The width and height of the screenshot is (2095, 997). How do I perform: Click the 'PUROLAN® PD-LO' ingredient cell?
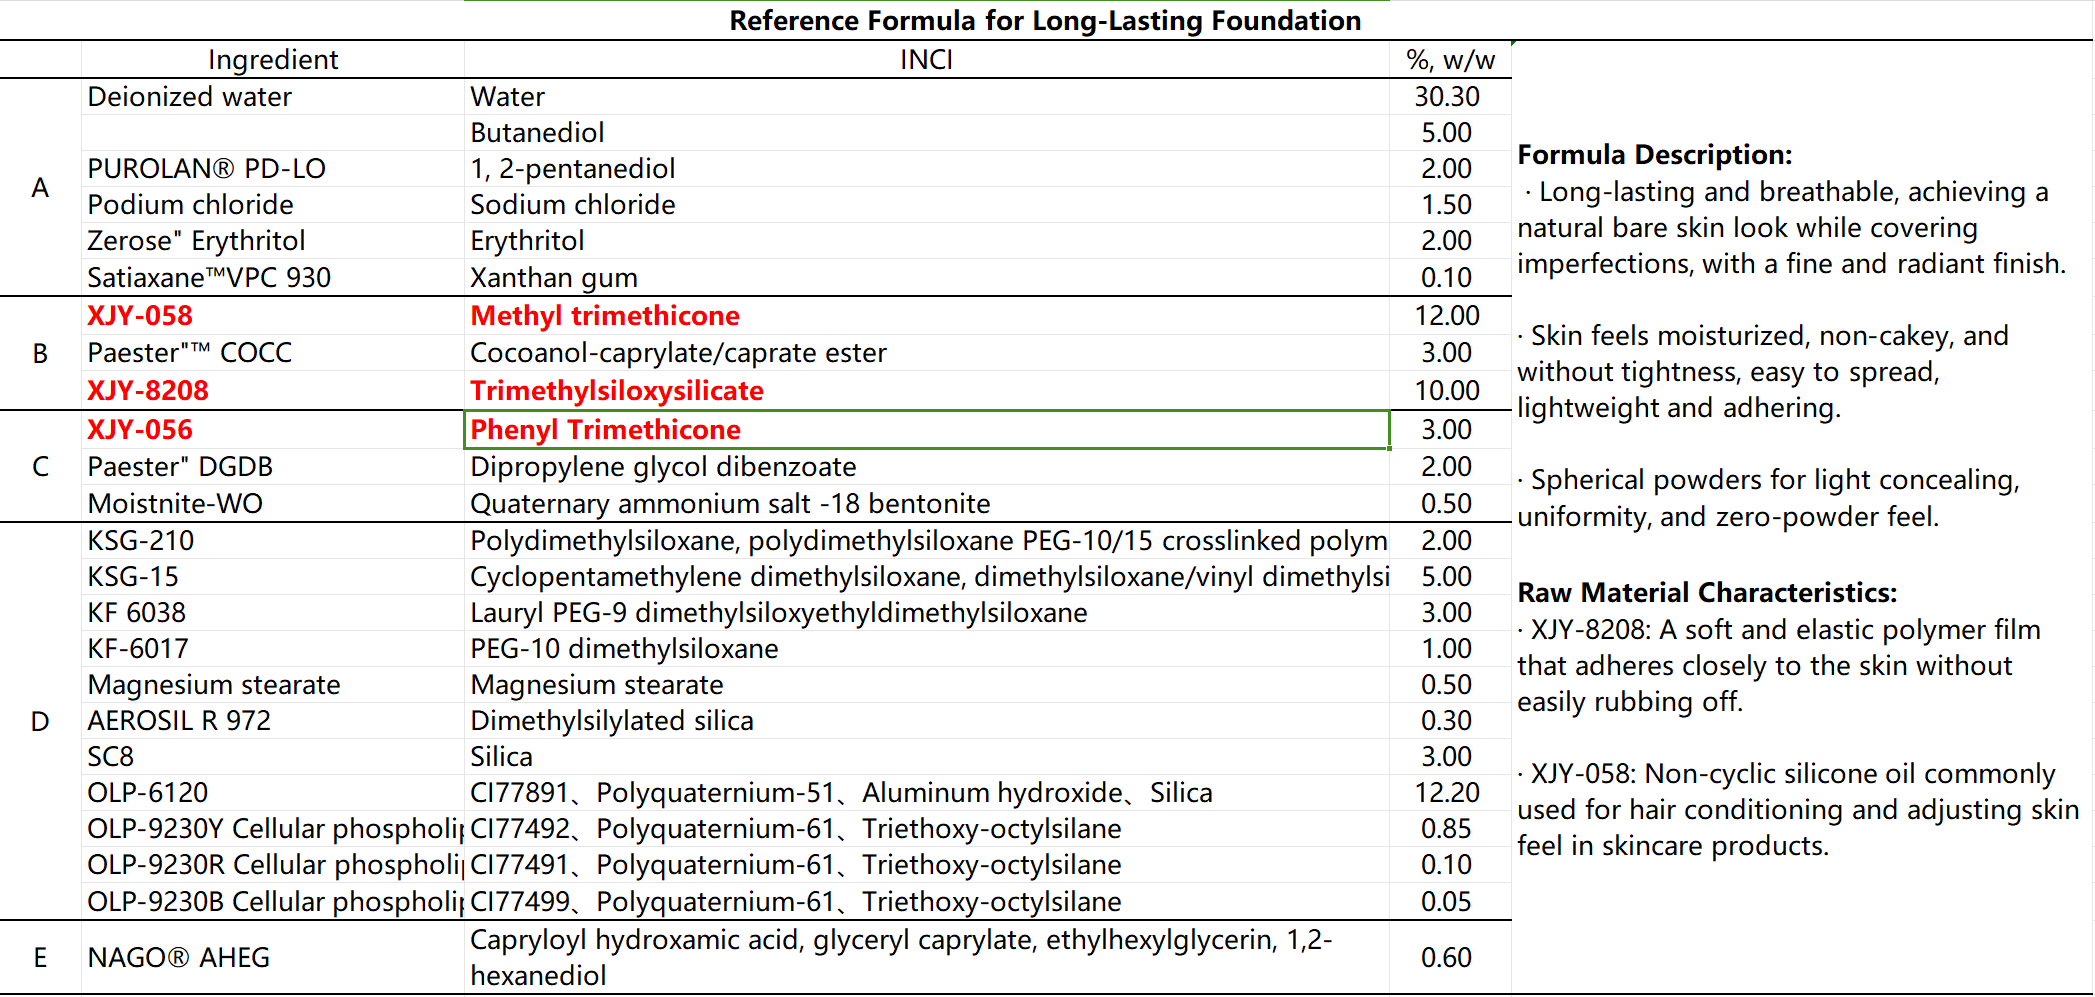coord(273,169)
